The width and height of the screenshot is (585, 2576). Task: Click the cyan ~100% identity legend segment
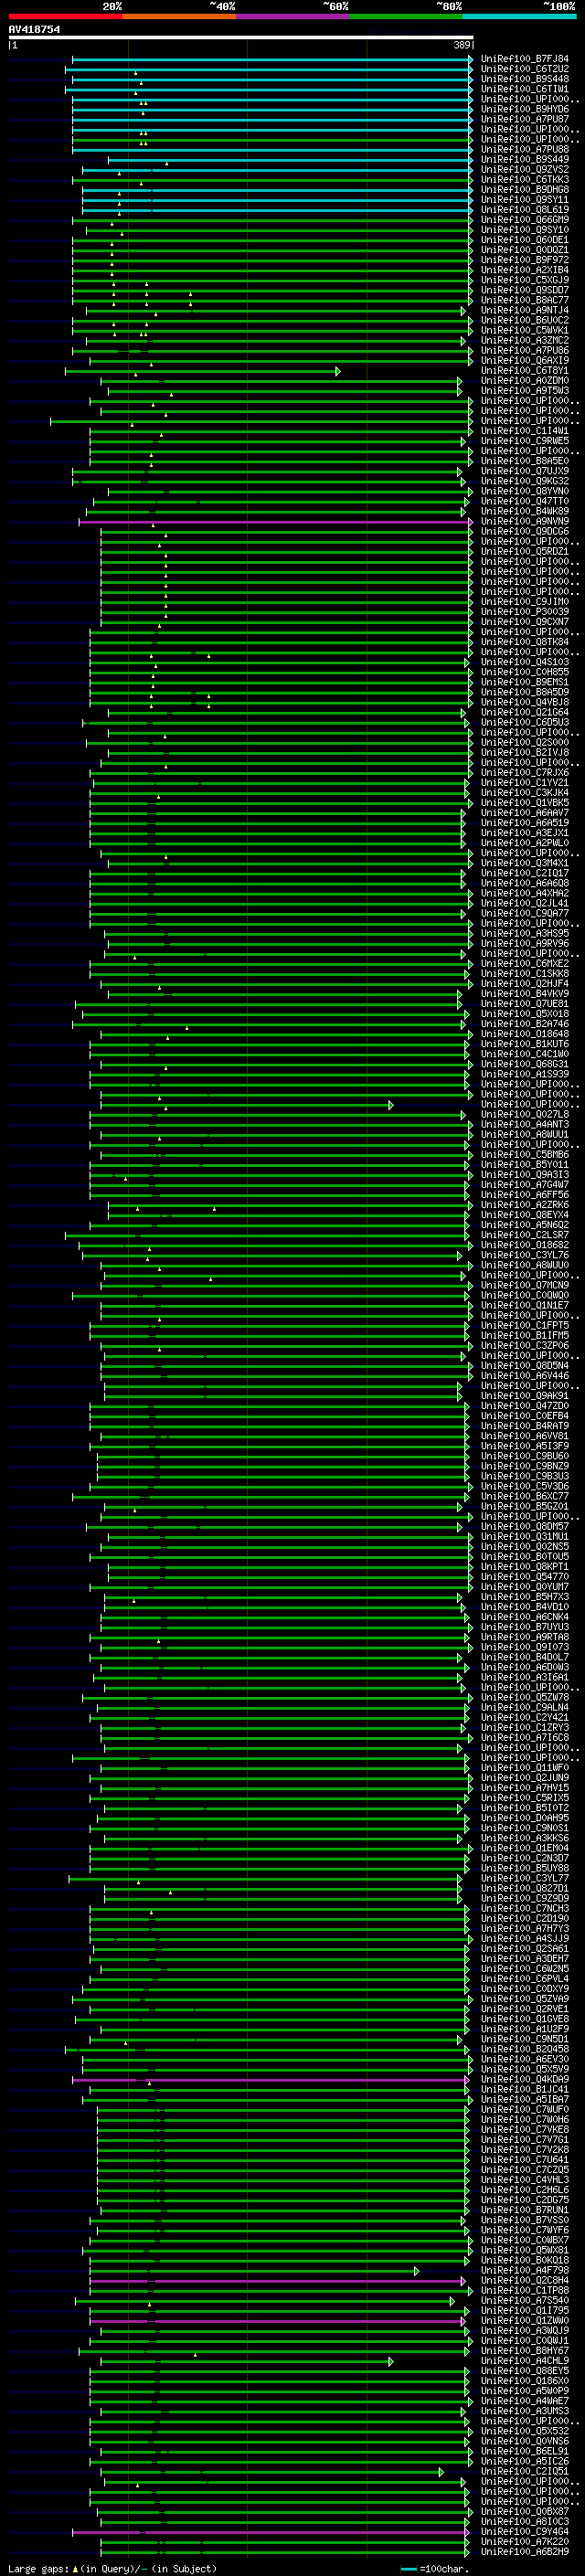[519, 16]
